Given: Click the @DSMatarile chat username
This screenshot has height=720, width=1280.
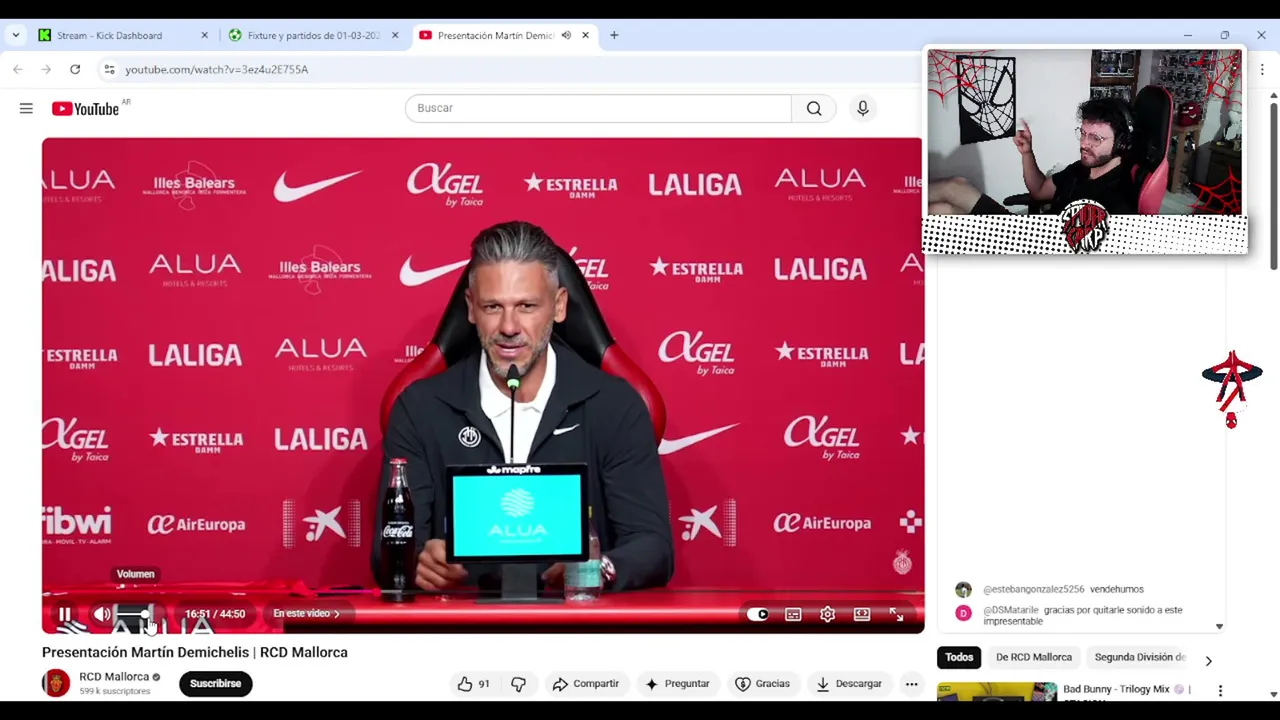Looking at the screenshot, I should point(1011,610).
